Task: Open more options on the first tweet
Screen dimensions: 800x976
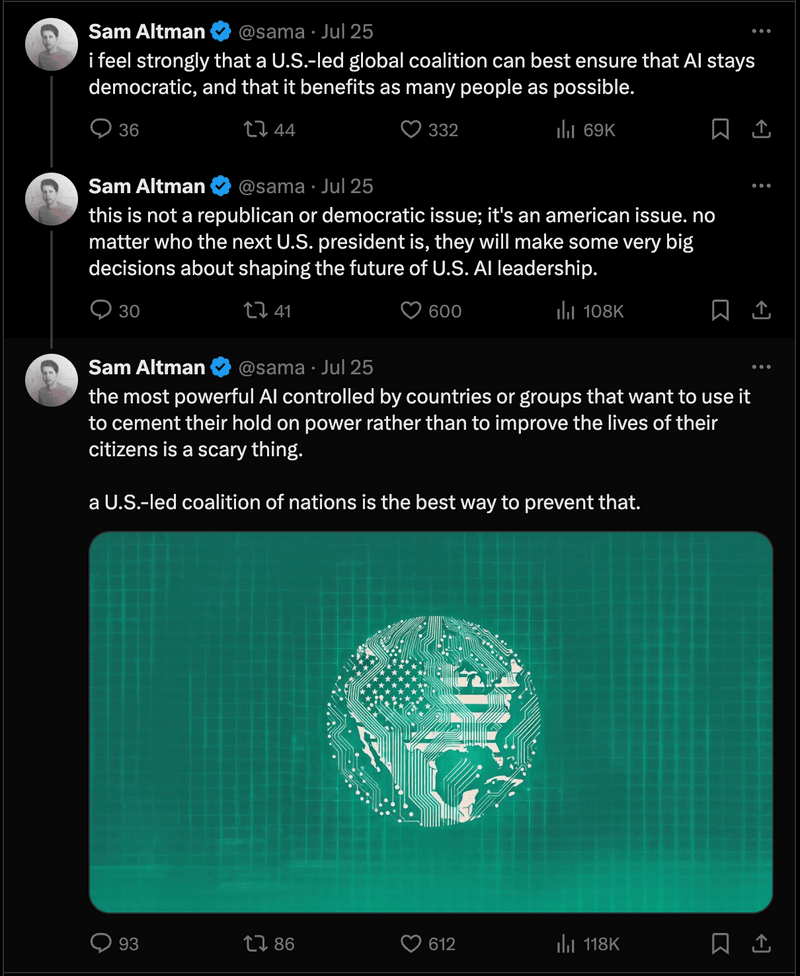Action: tap(761, 31)
